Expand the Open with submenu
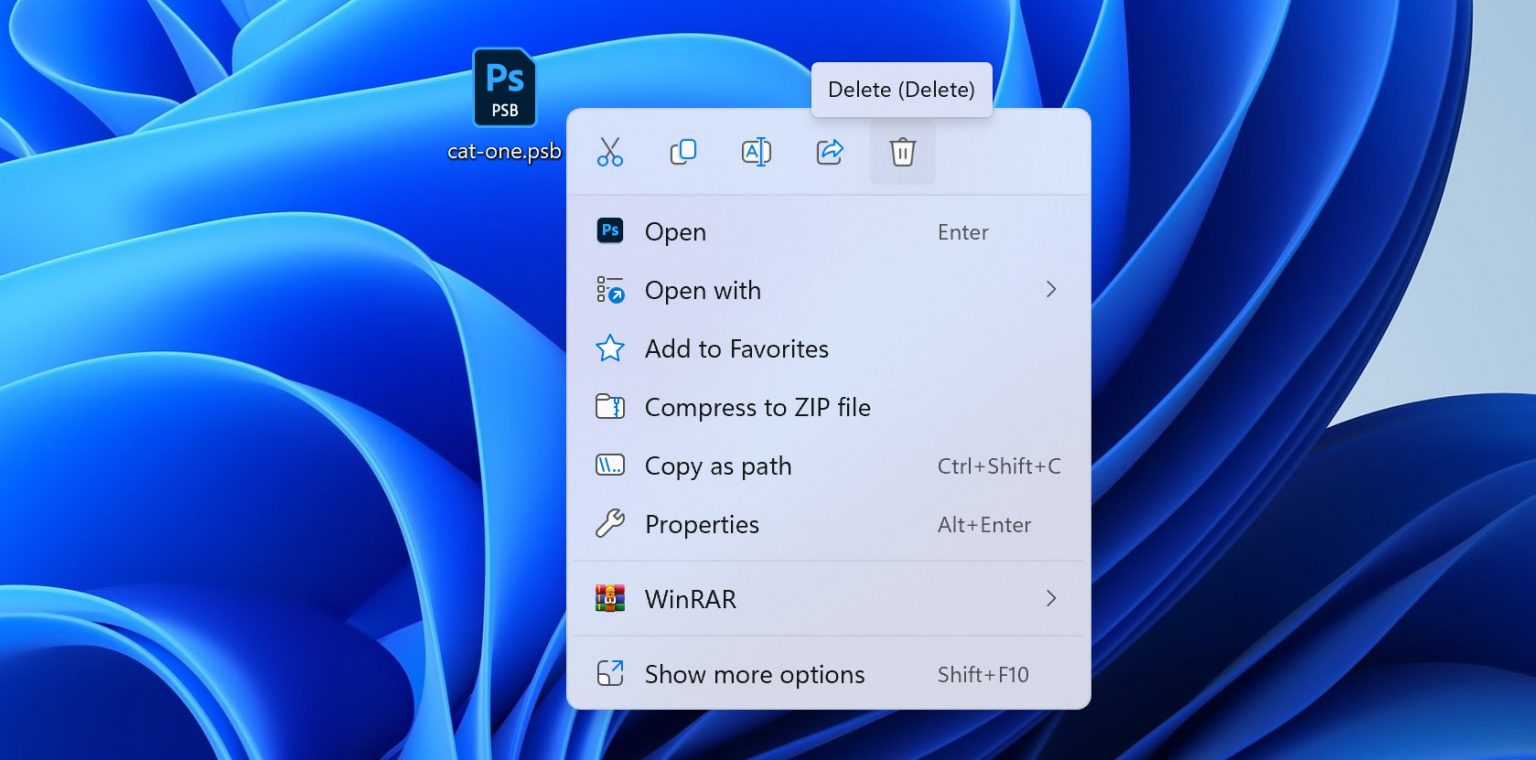Viewport: 1536px width, 760px height. [1051, 289]
